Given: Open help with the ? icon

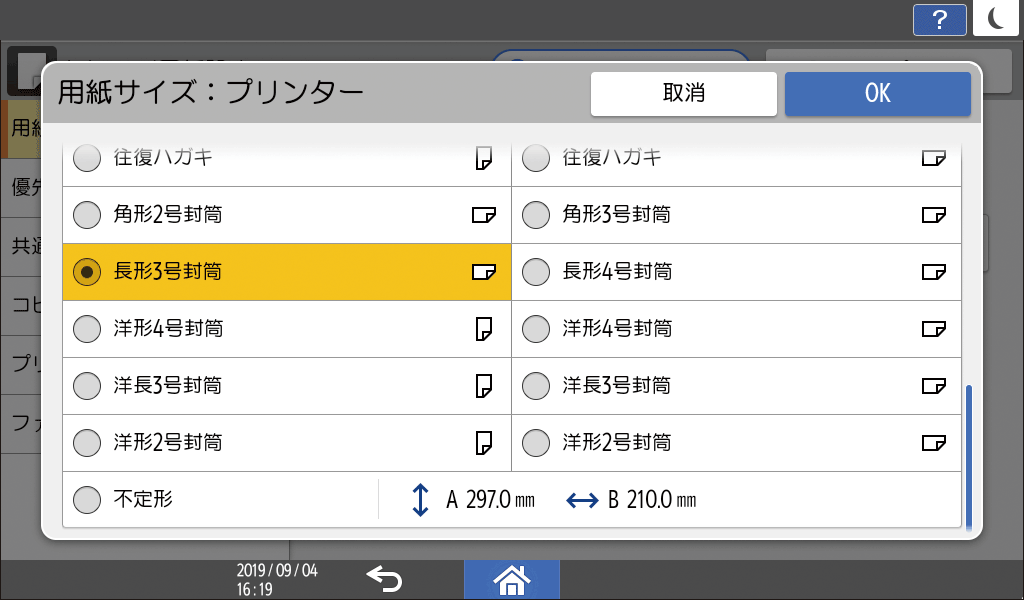Looking at the screenshot, I should (x=939, y=19).
